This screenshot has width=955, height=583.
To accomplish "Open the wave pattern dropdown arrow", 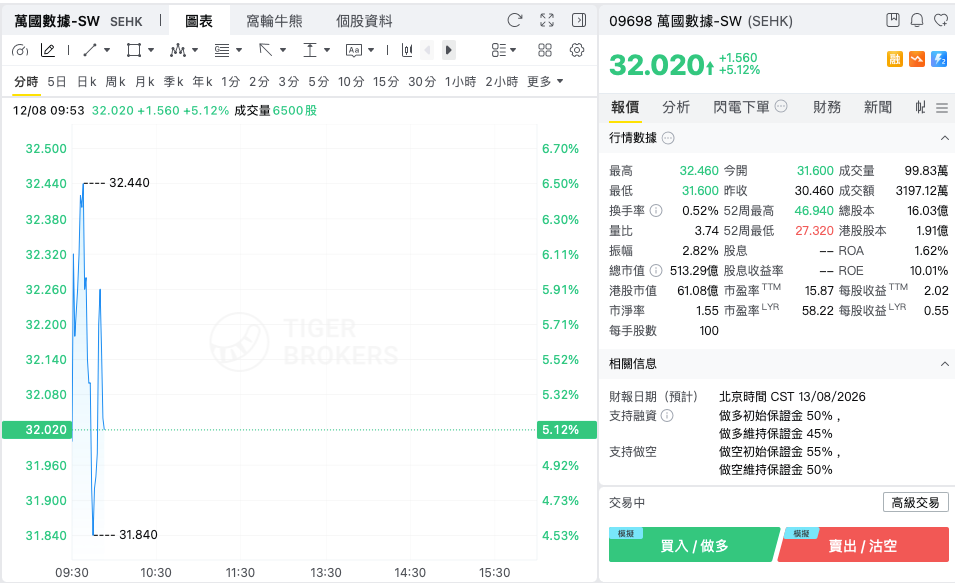I will pos(195,50).
